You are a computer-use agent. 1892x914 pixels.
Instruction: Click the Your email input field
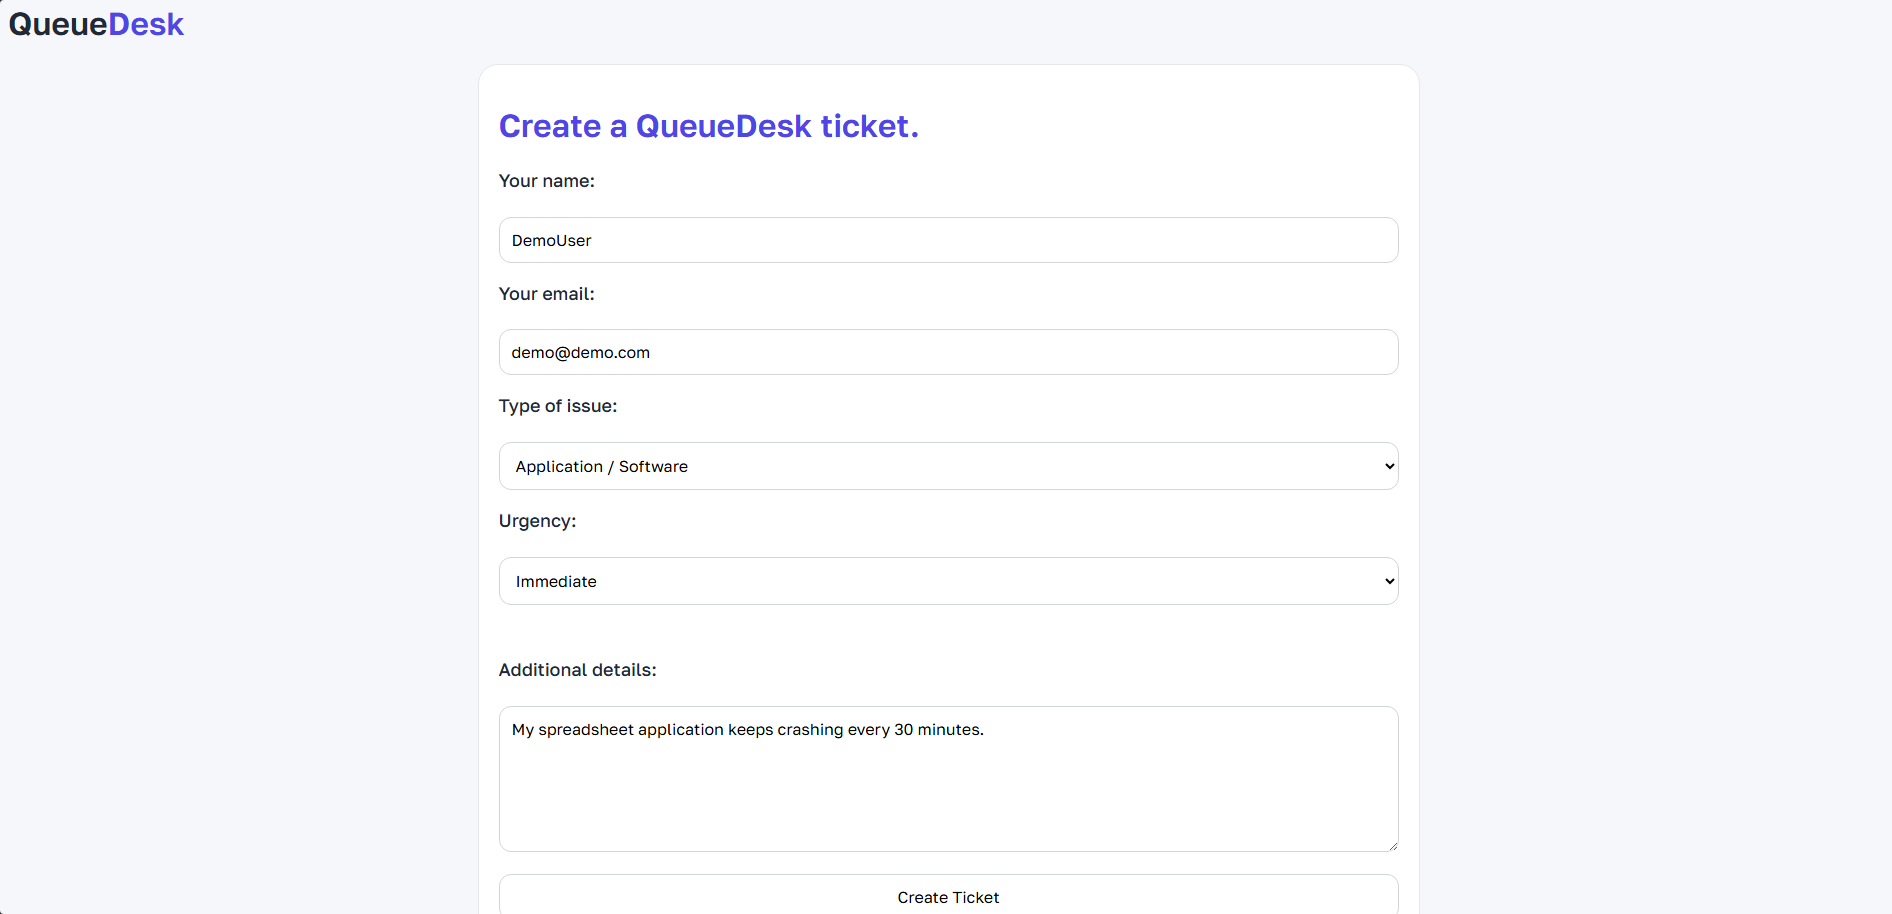coord(948,352)
